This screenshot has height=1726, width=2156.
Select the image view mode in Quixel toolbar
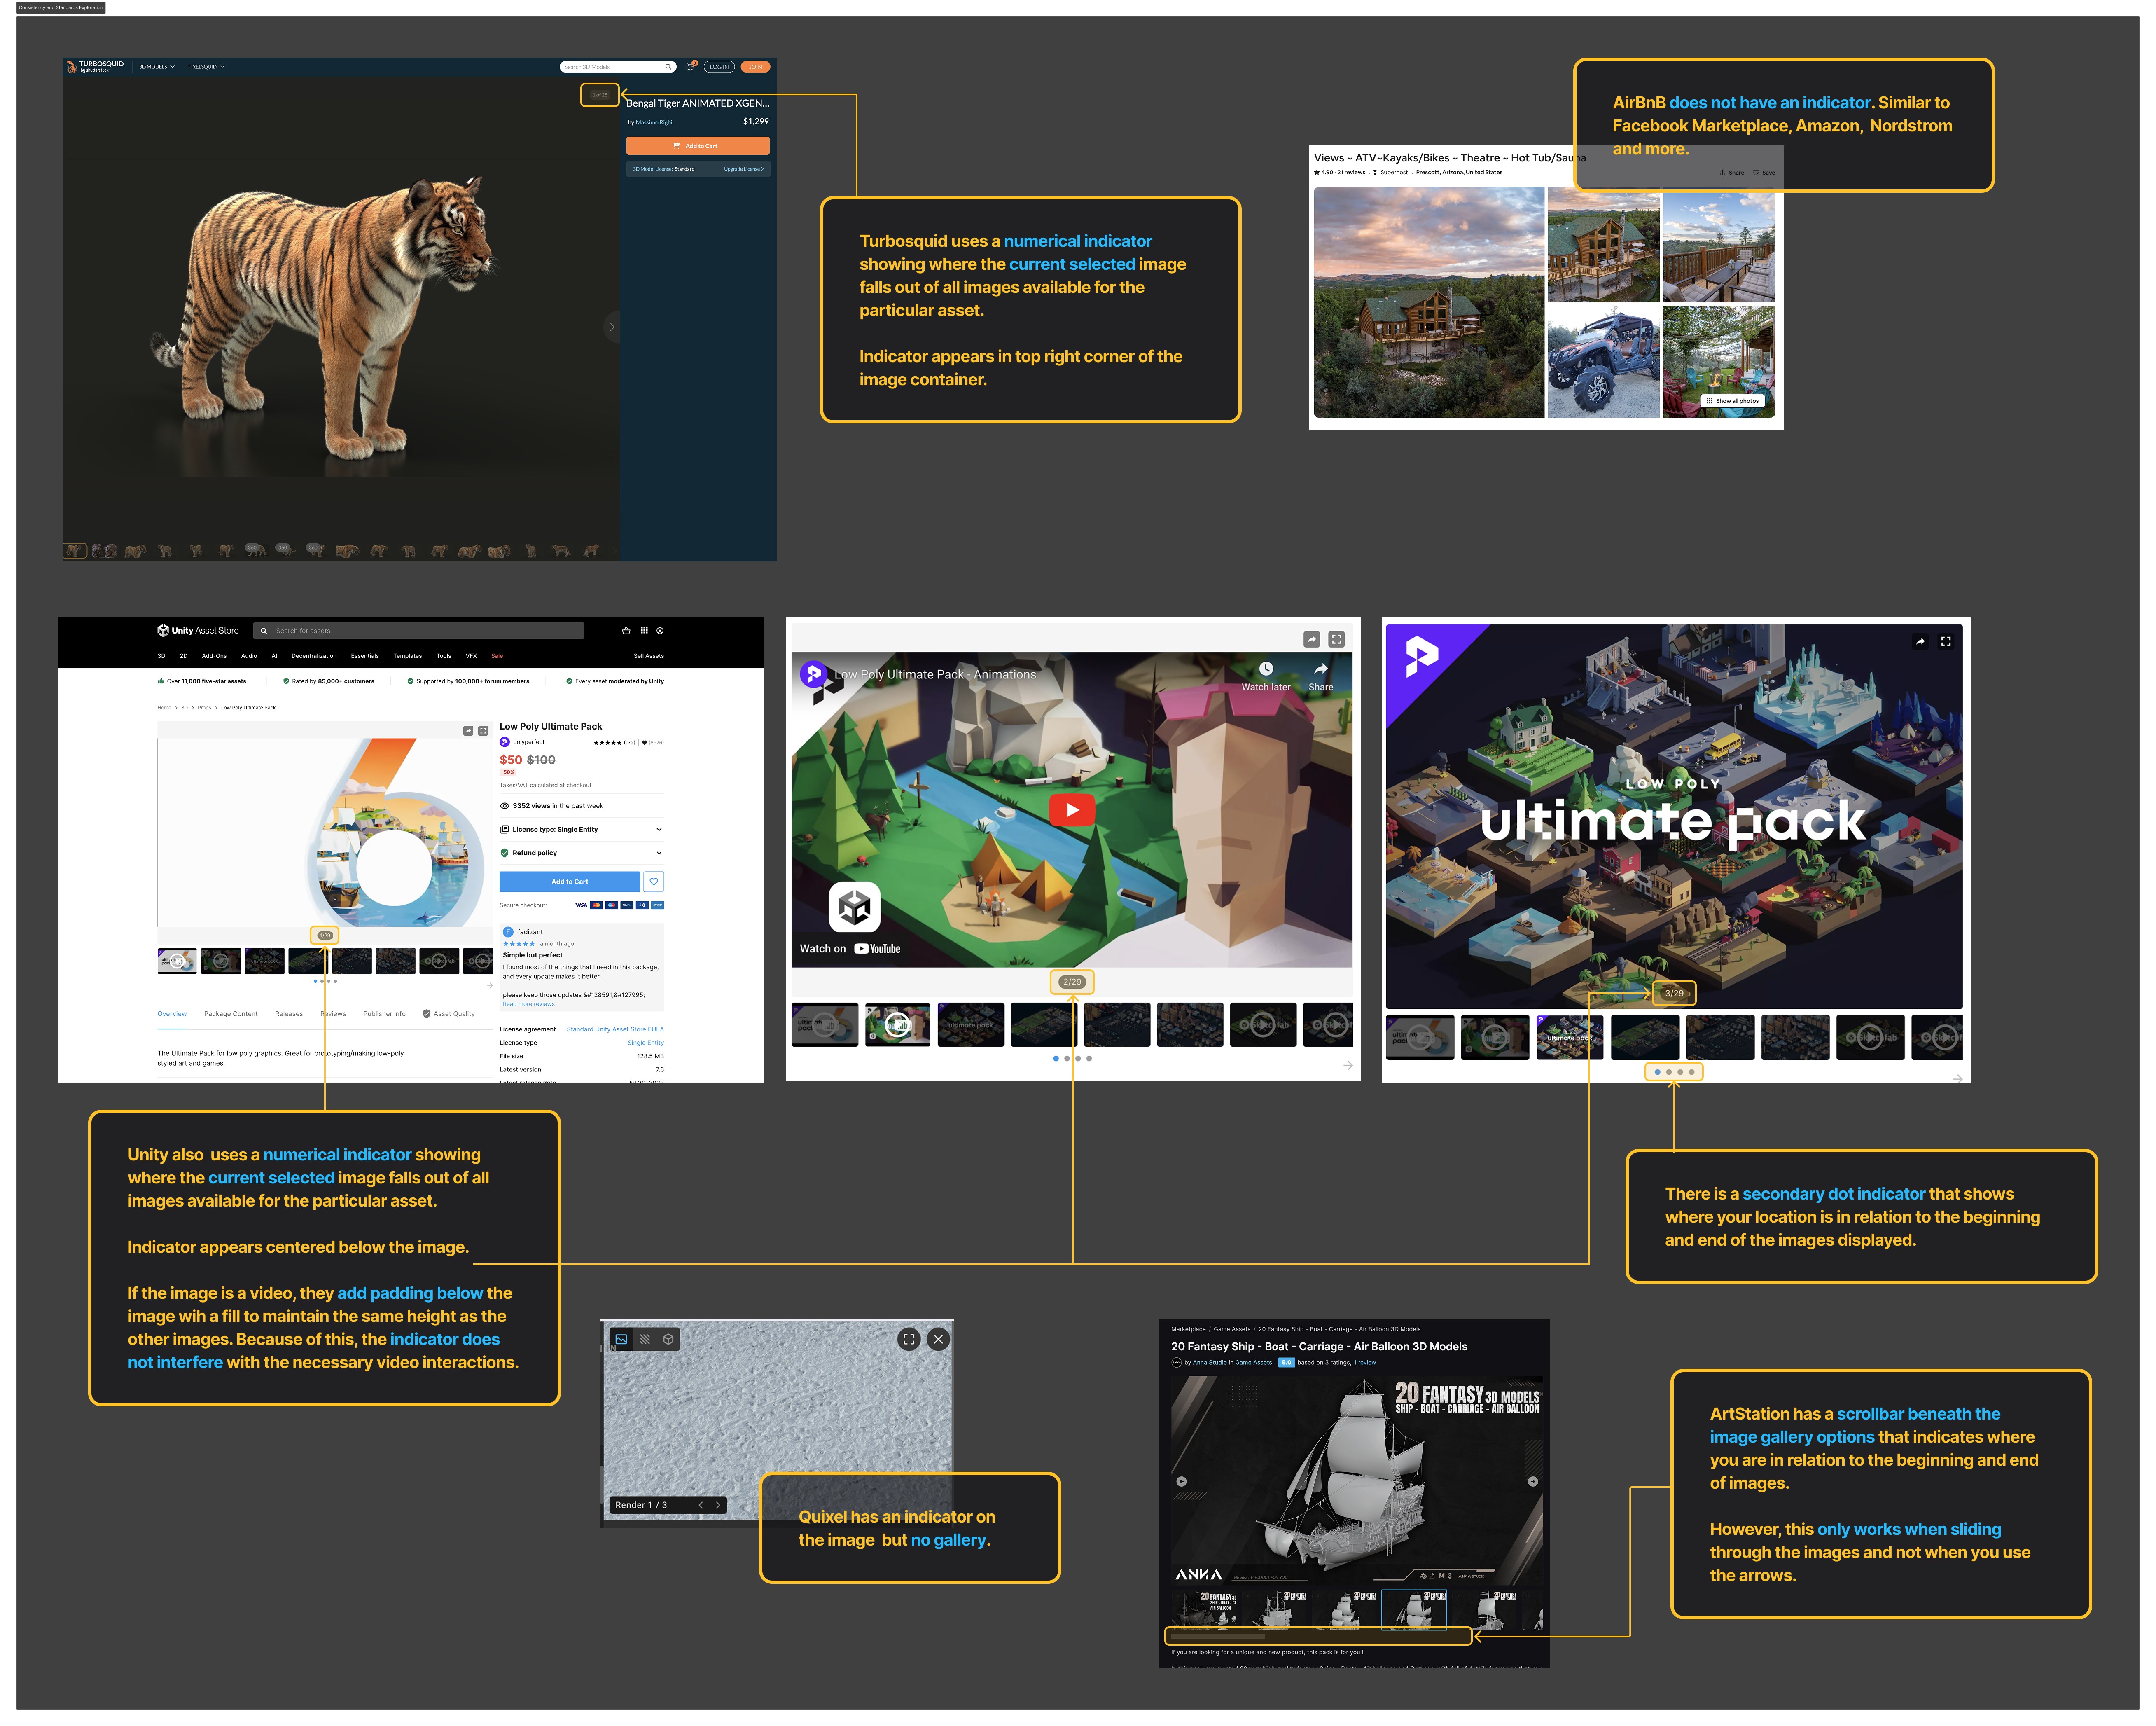[x=621, y=1339]
